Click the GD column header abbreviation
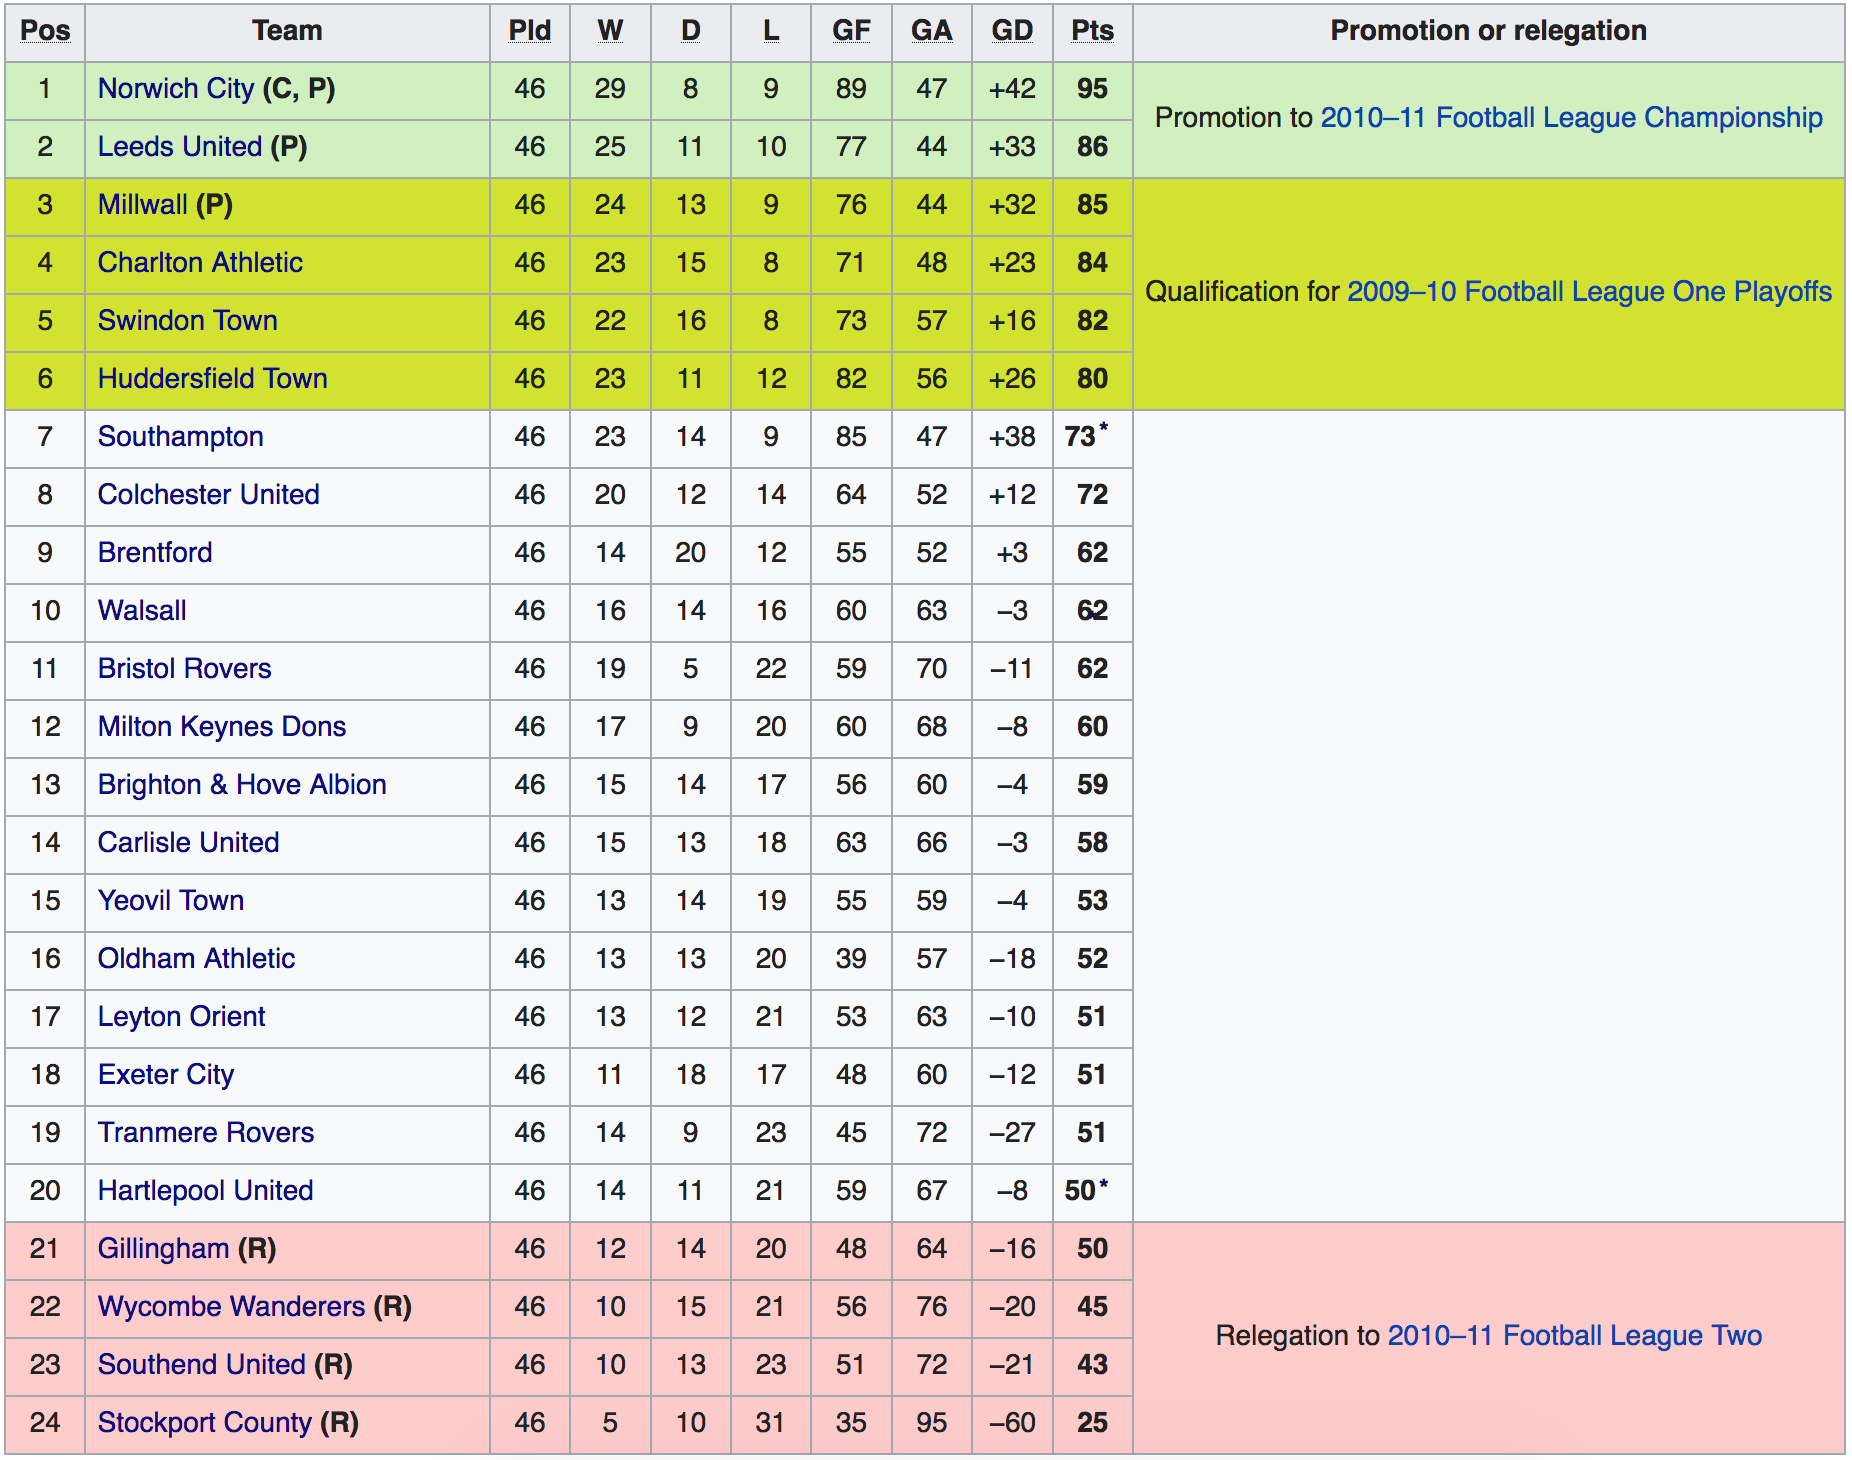 pyautogui.click(x=1011, y=31)
